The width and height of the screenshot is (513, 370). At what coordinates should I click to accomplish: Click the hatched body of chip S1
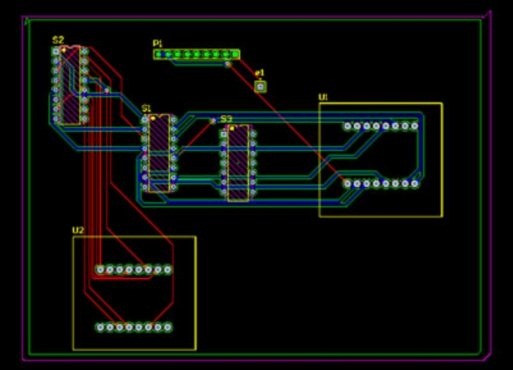click(159, 153)
